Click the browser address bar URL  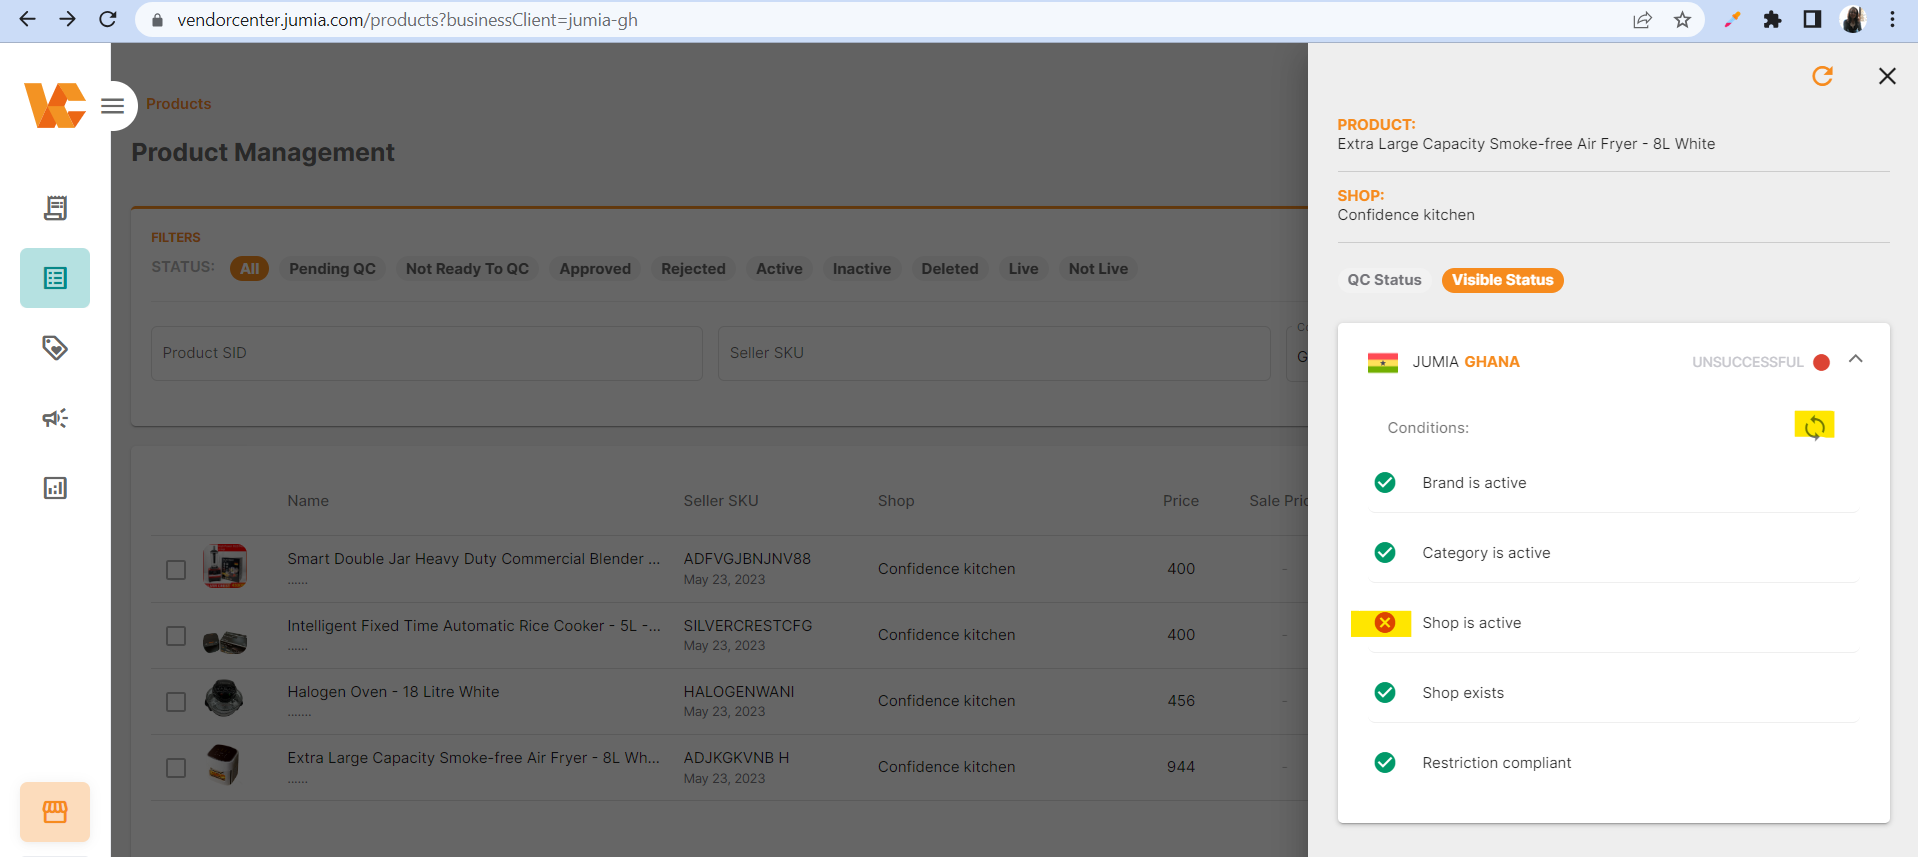tap(407, 20)
